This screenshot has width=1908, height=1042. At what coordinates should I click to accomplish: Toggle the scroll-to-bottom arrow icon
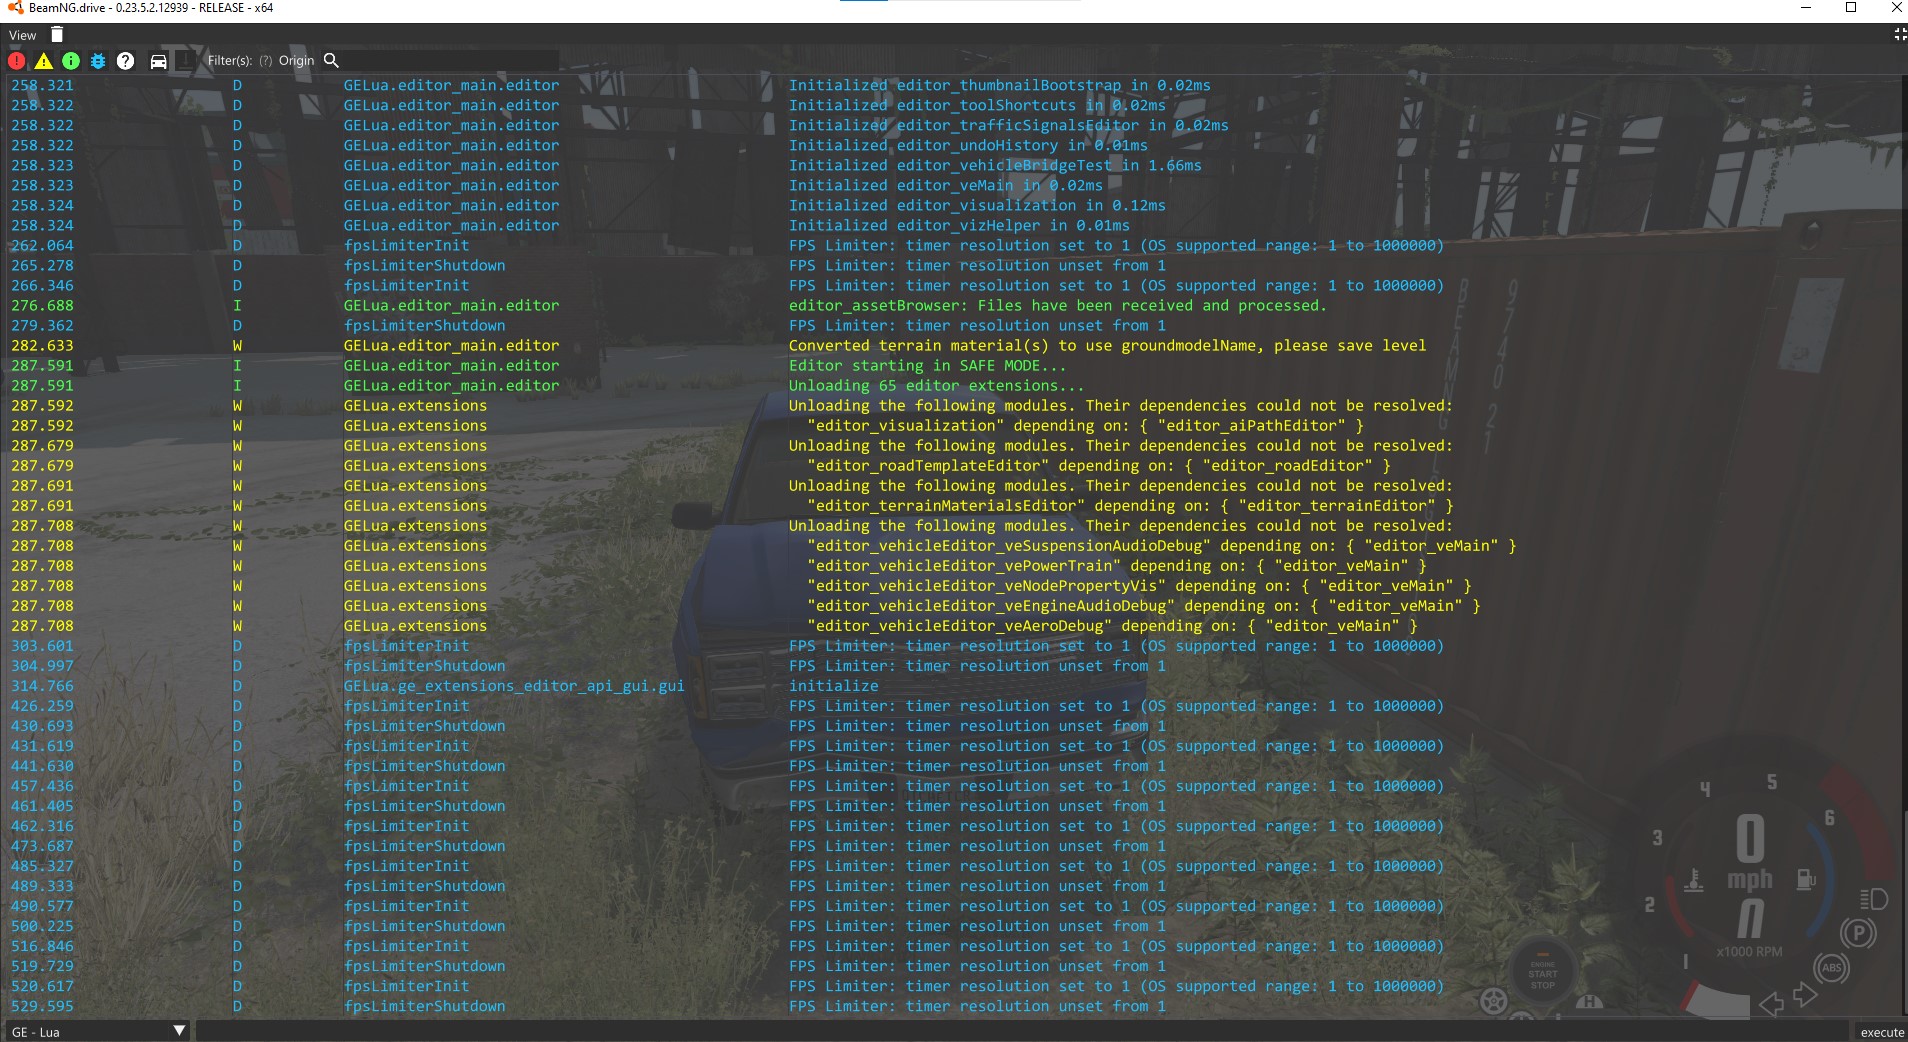coord(186,61)
